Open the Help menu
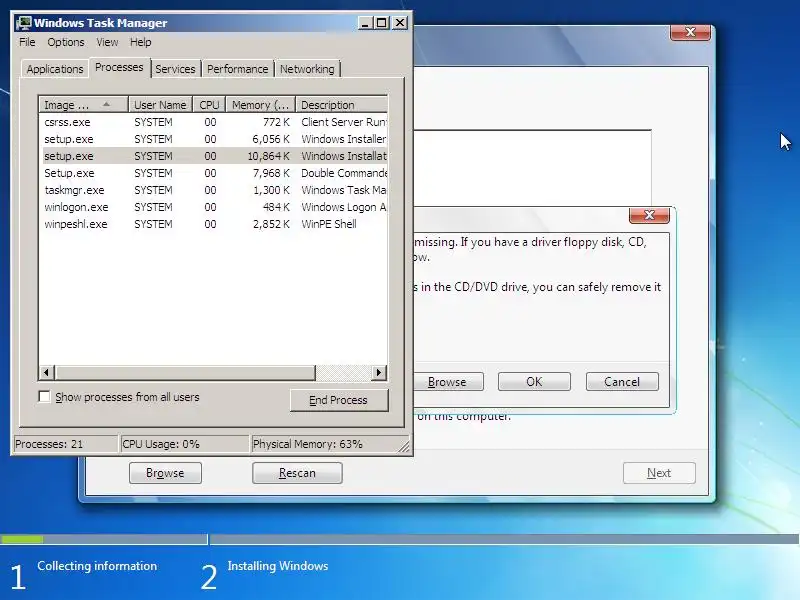 point(140,42)
